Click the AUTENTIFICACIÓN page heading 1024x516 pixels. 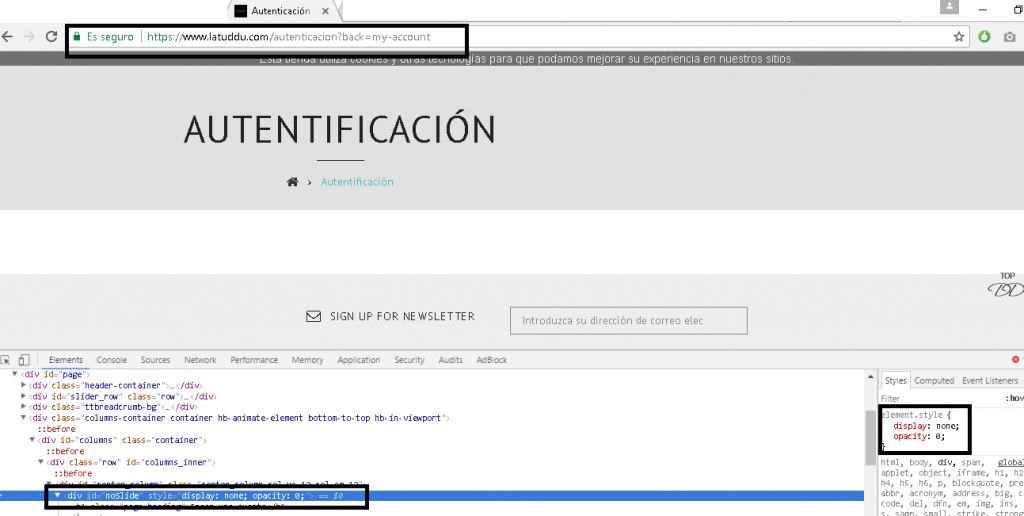coord(340,129)
